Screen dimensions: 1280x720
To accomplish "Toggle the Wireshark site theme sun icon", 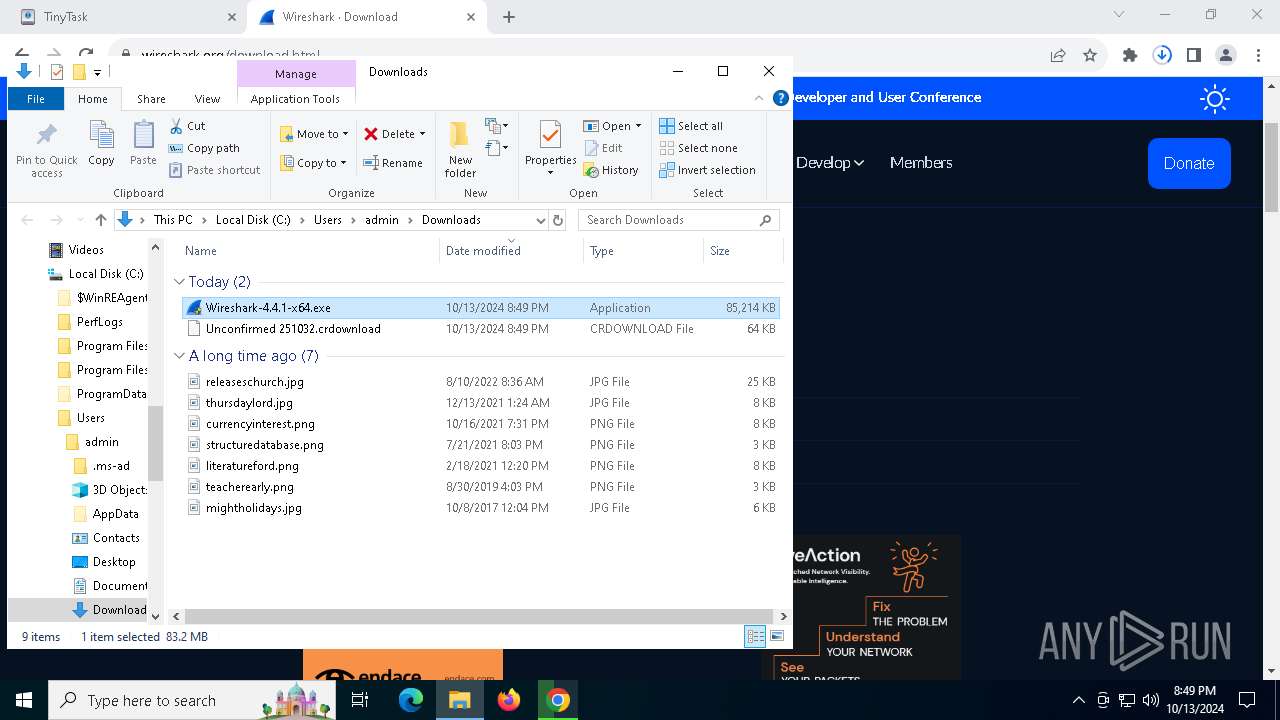I will (1215, 98).
